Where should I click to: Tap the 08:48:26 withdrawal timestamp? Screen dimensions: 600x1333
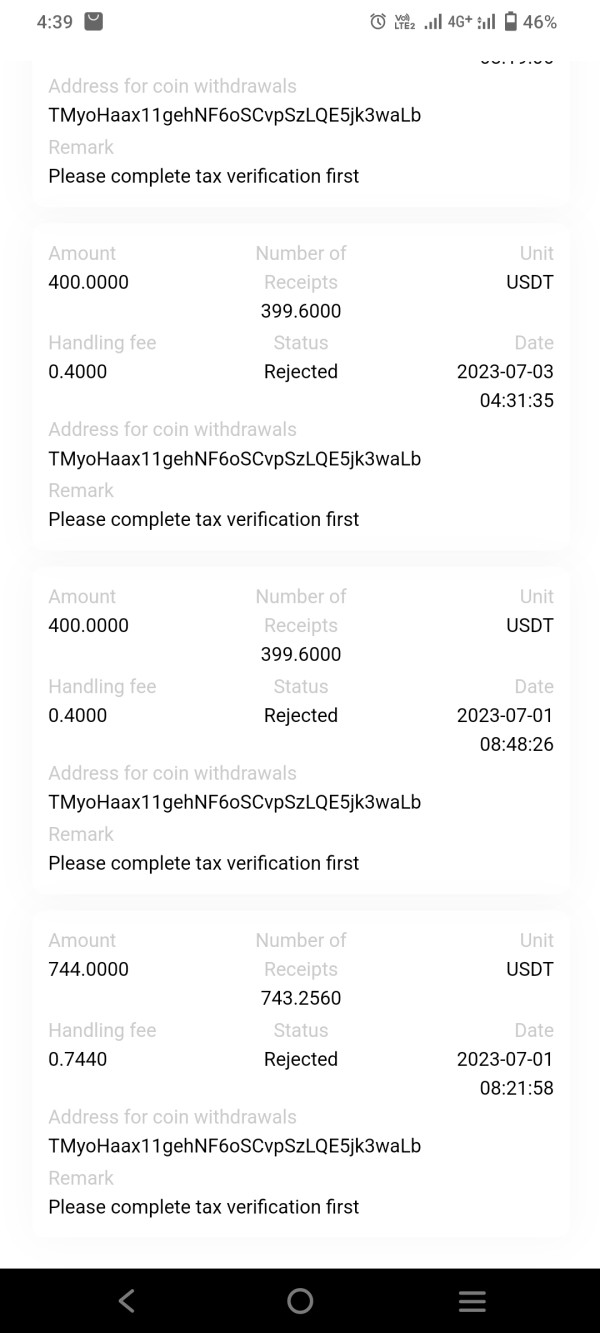(516, 745)
